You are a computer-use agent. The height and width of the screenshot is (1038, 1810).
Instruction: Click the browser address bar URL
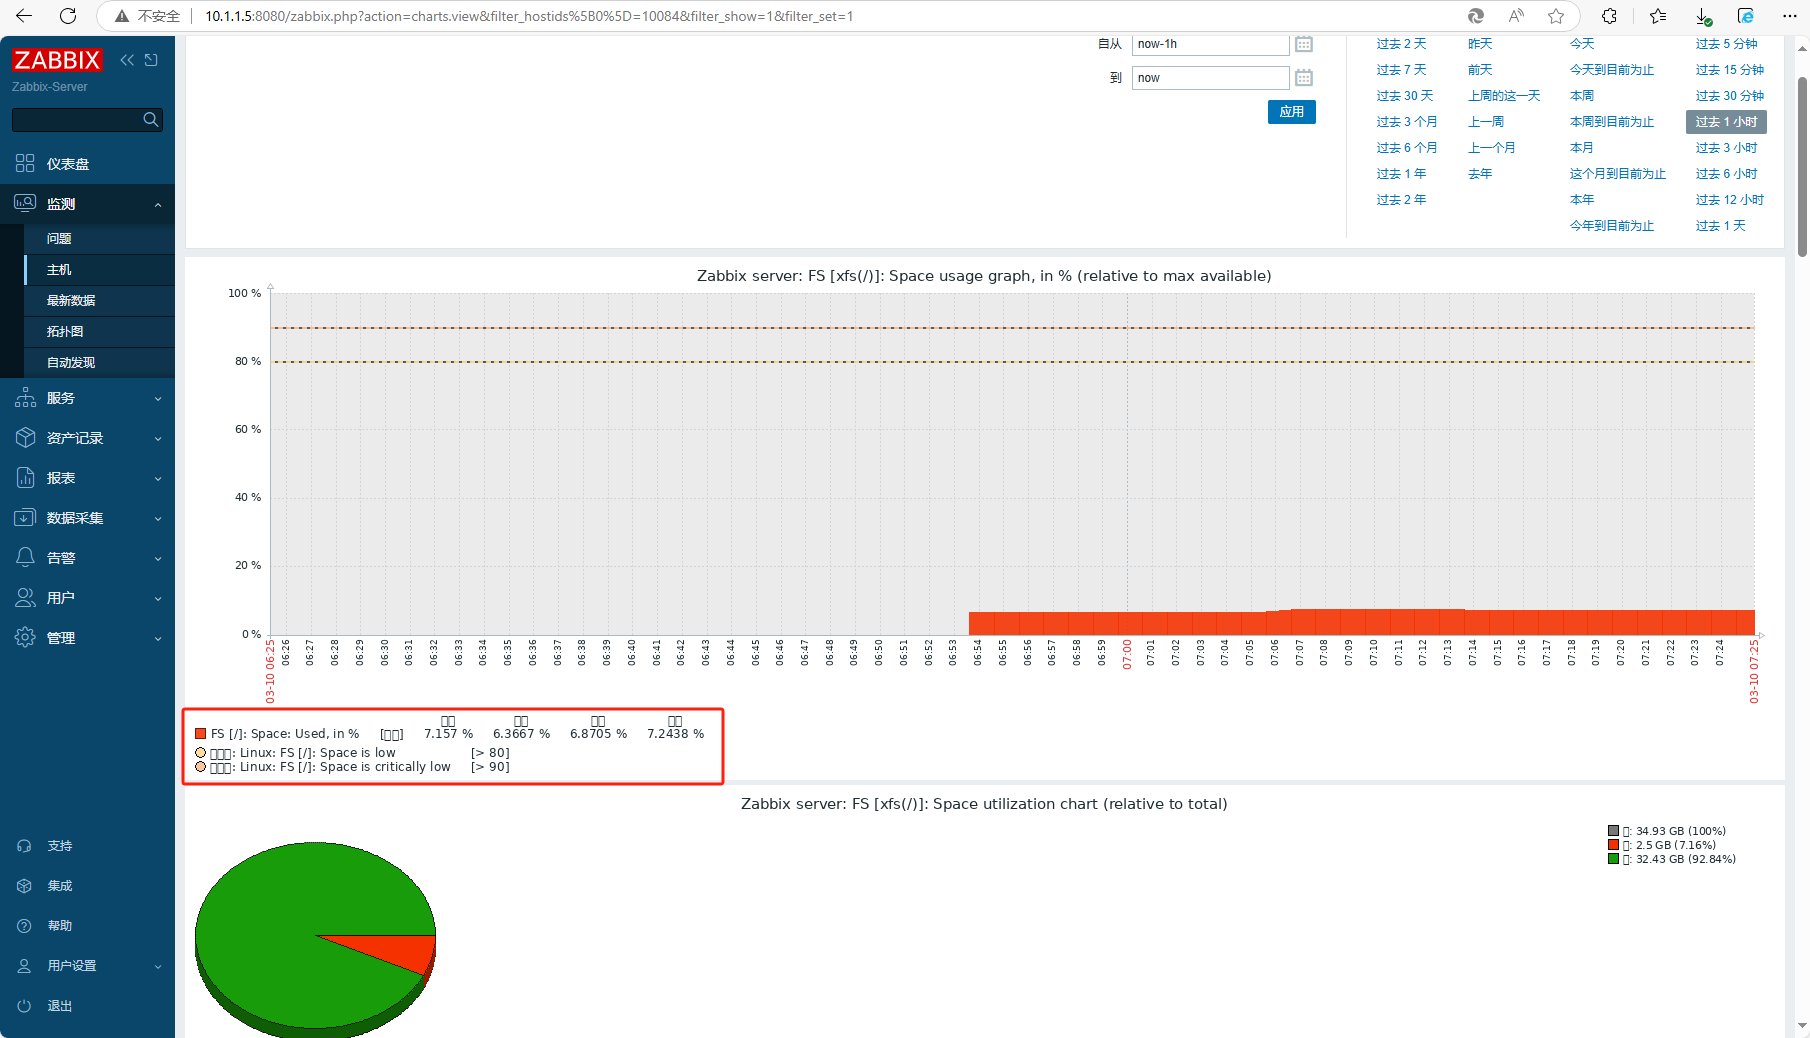(x=529, y=16)
